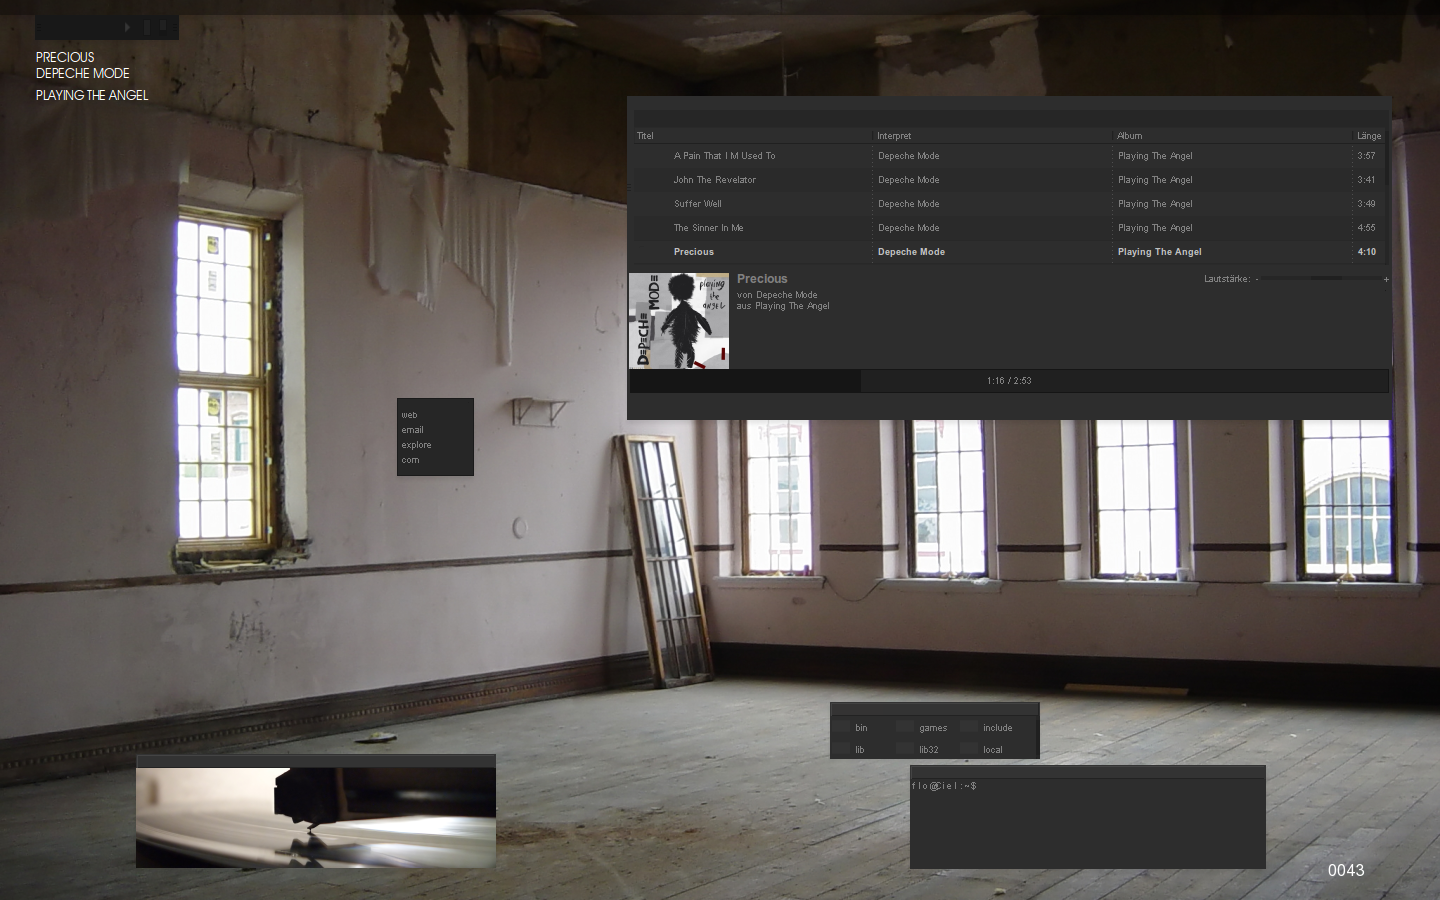This screenshot has width=1440, height=900.
Task: Open the bin folder icon
Action: tap(841, 727)
